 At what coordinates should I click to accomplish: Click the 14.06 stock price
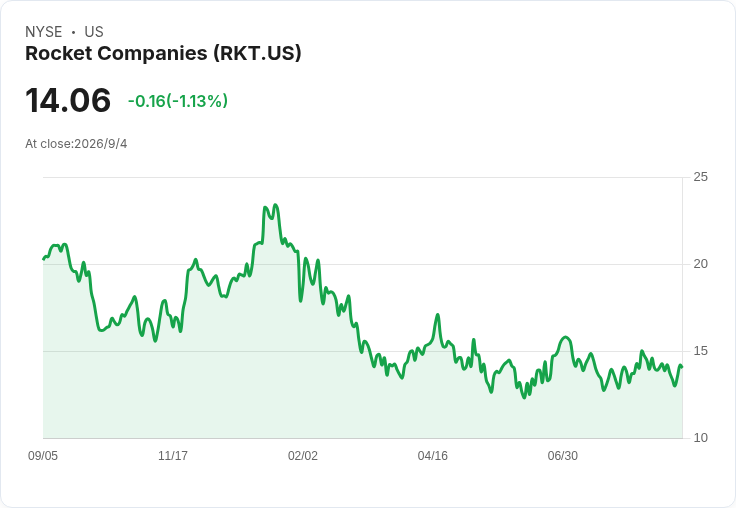(68, 100)
